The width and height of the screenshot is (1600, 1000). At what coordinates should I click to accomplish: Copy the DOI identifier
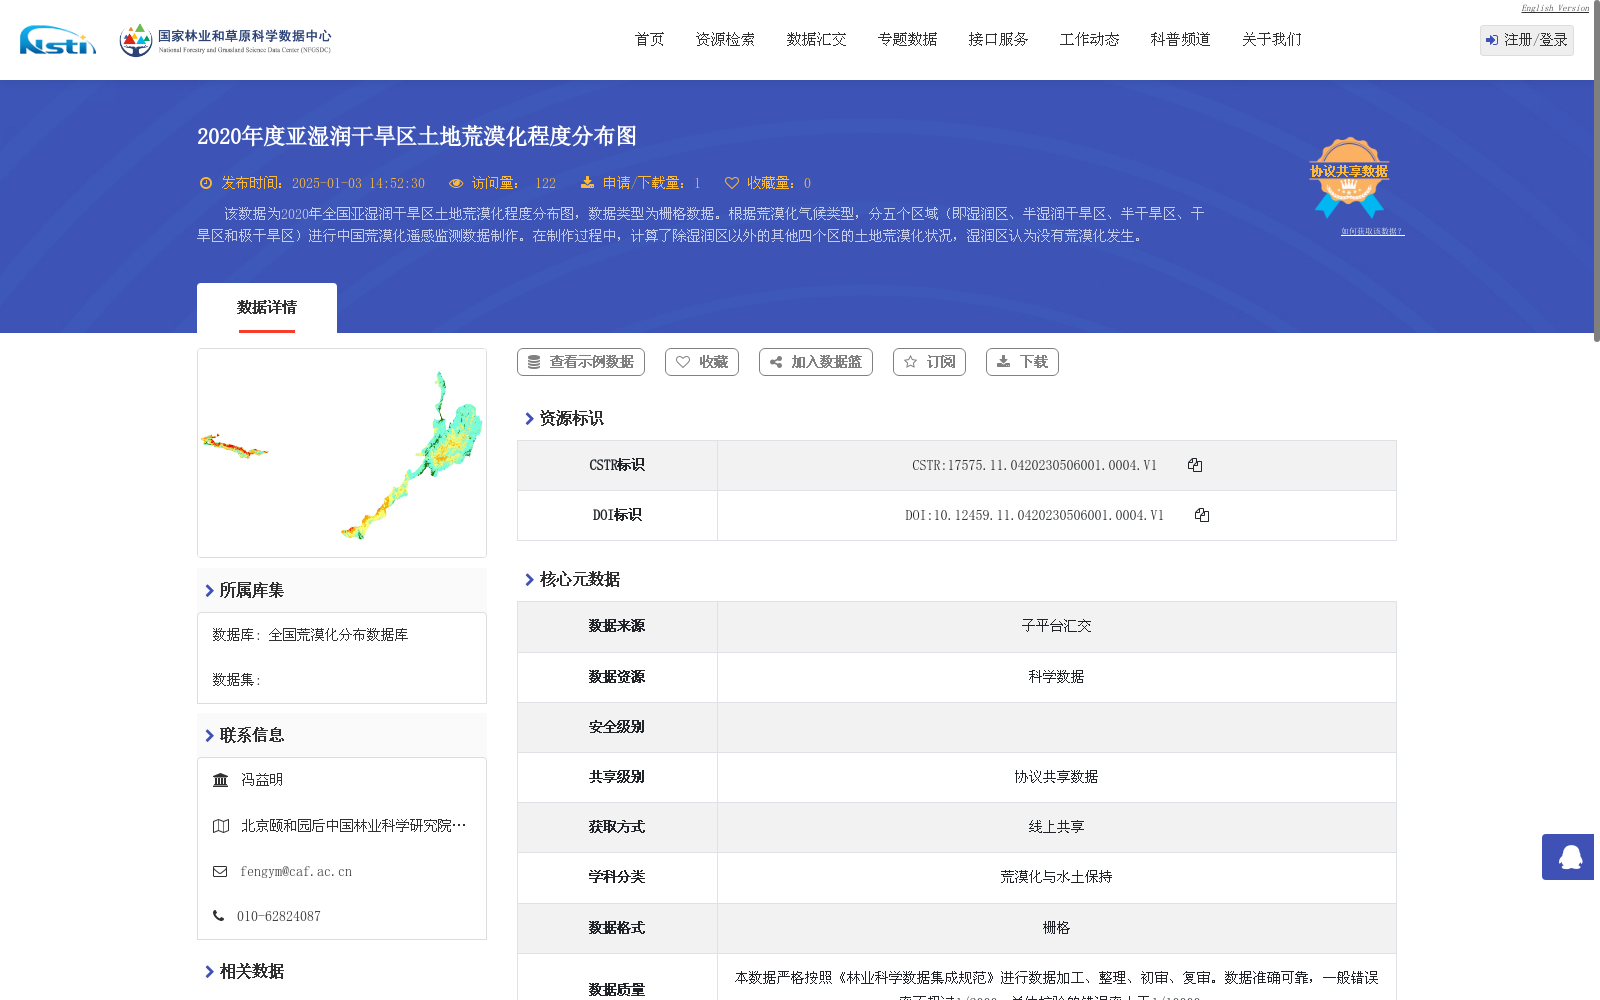1202,515
